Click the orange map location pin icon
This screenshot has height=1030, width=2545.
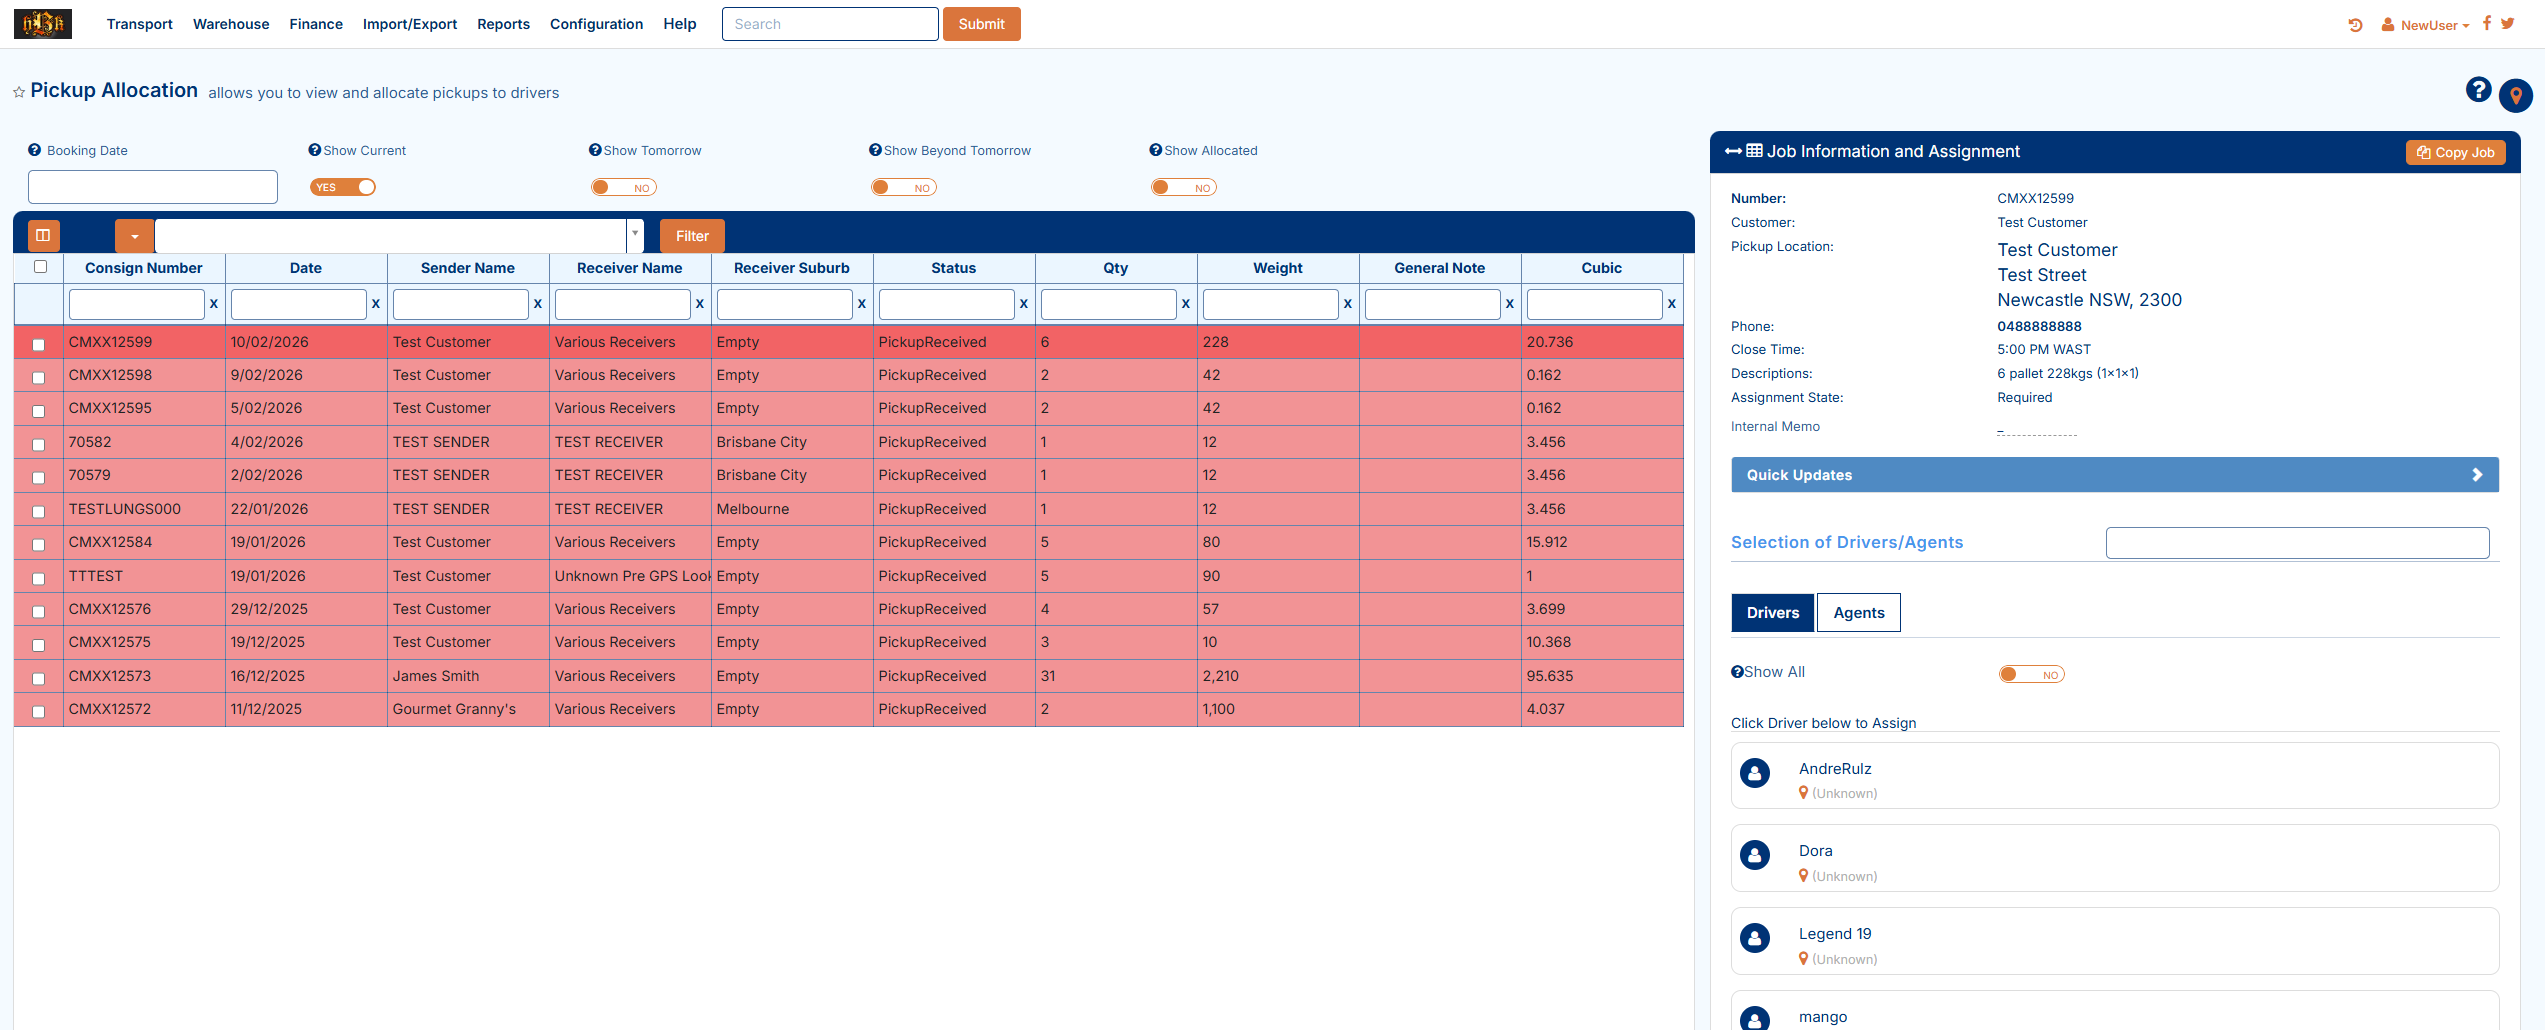pos(2516,96)
